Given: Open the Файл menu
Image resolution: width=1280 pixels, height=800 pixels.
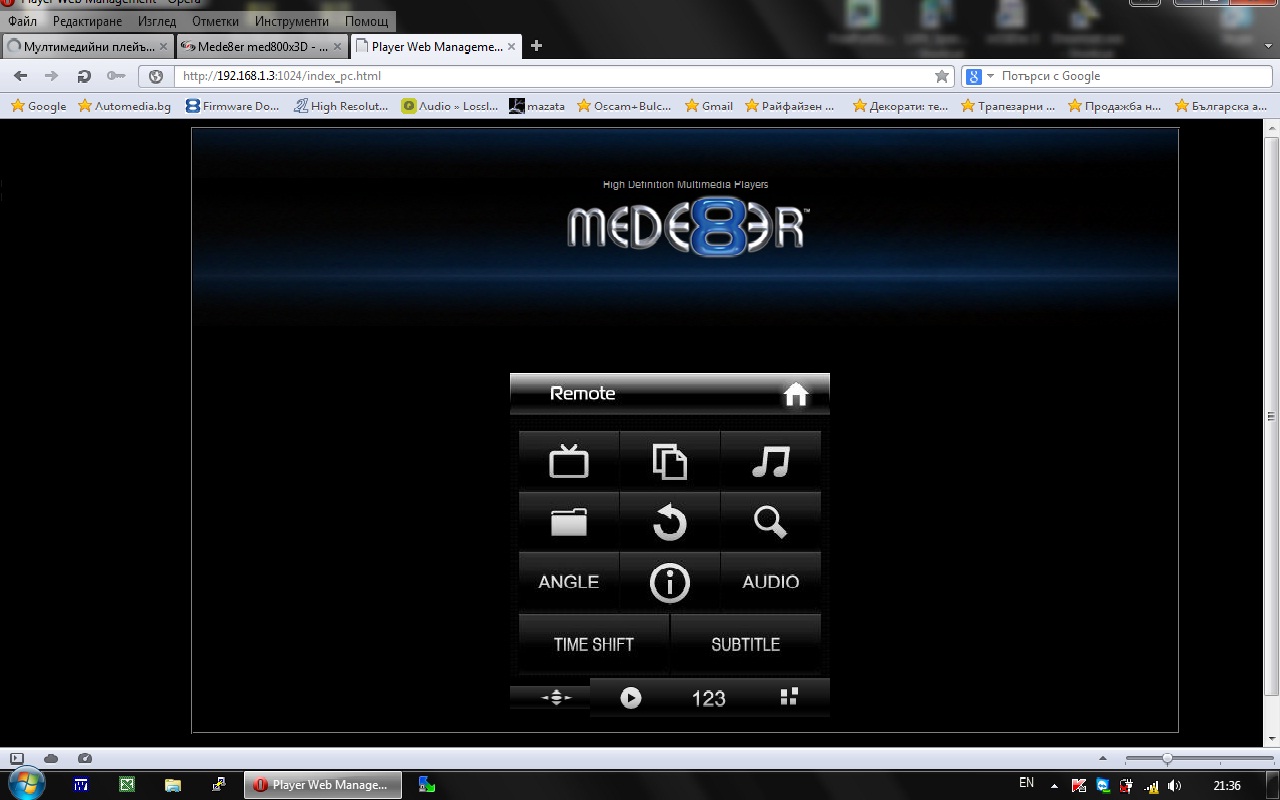Looking at the screenshot, I should pyautogui.click(x=22, y=21).
